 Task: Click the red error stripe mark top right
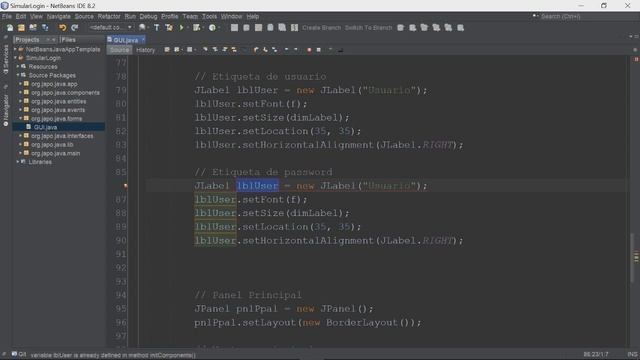[636, 59]
